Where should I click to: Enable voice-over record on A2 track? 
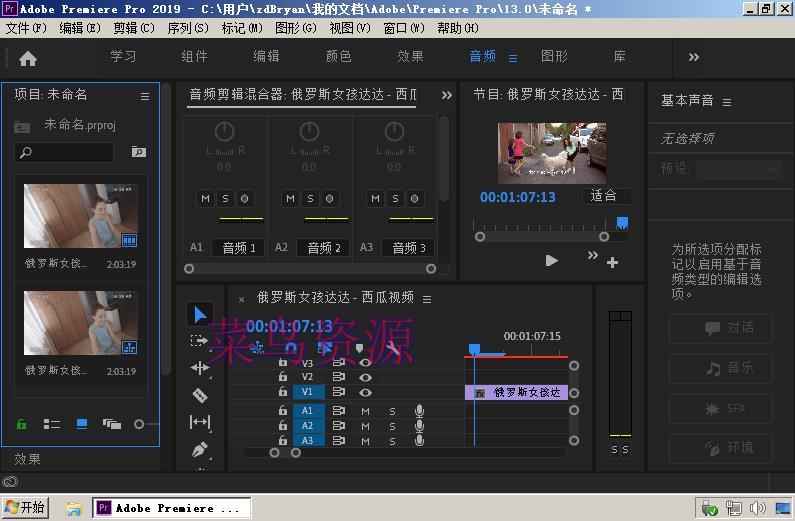pyautogui.click(x=419, y=426)
